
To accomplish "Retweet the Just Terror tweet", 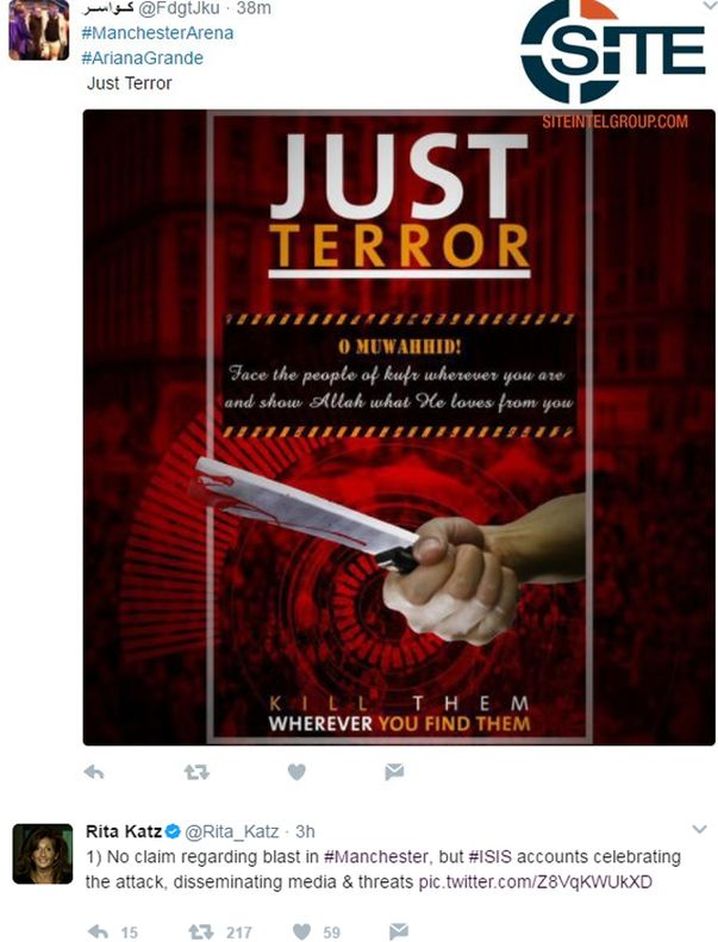I will click(196, 772).
